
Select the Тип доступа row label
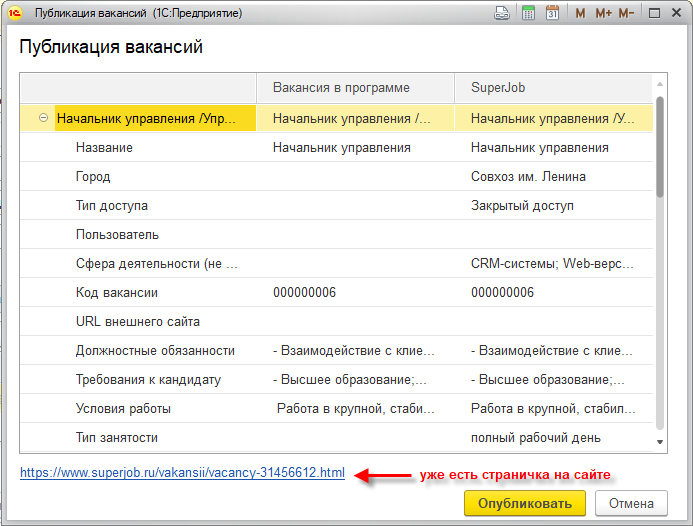(111, 206)
